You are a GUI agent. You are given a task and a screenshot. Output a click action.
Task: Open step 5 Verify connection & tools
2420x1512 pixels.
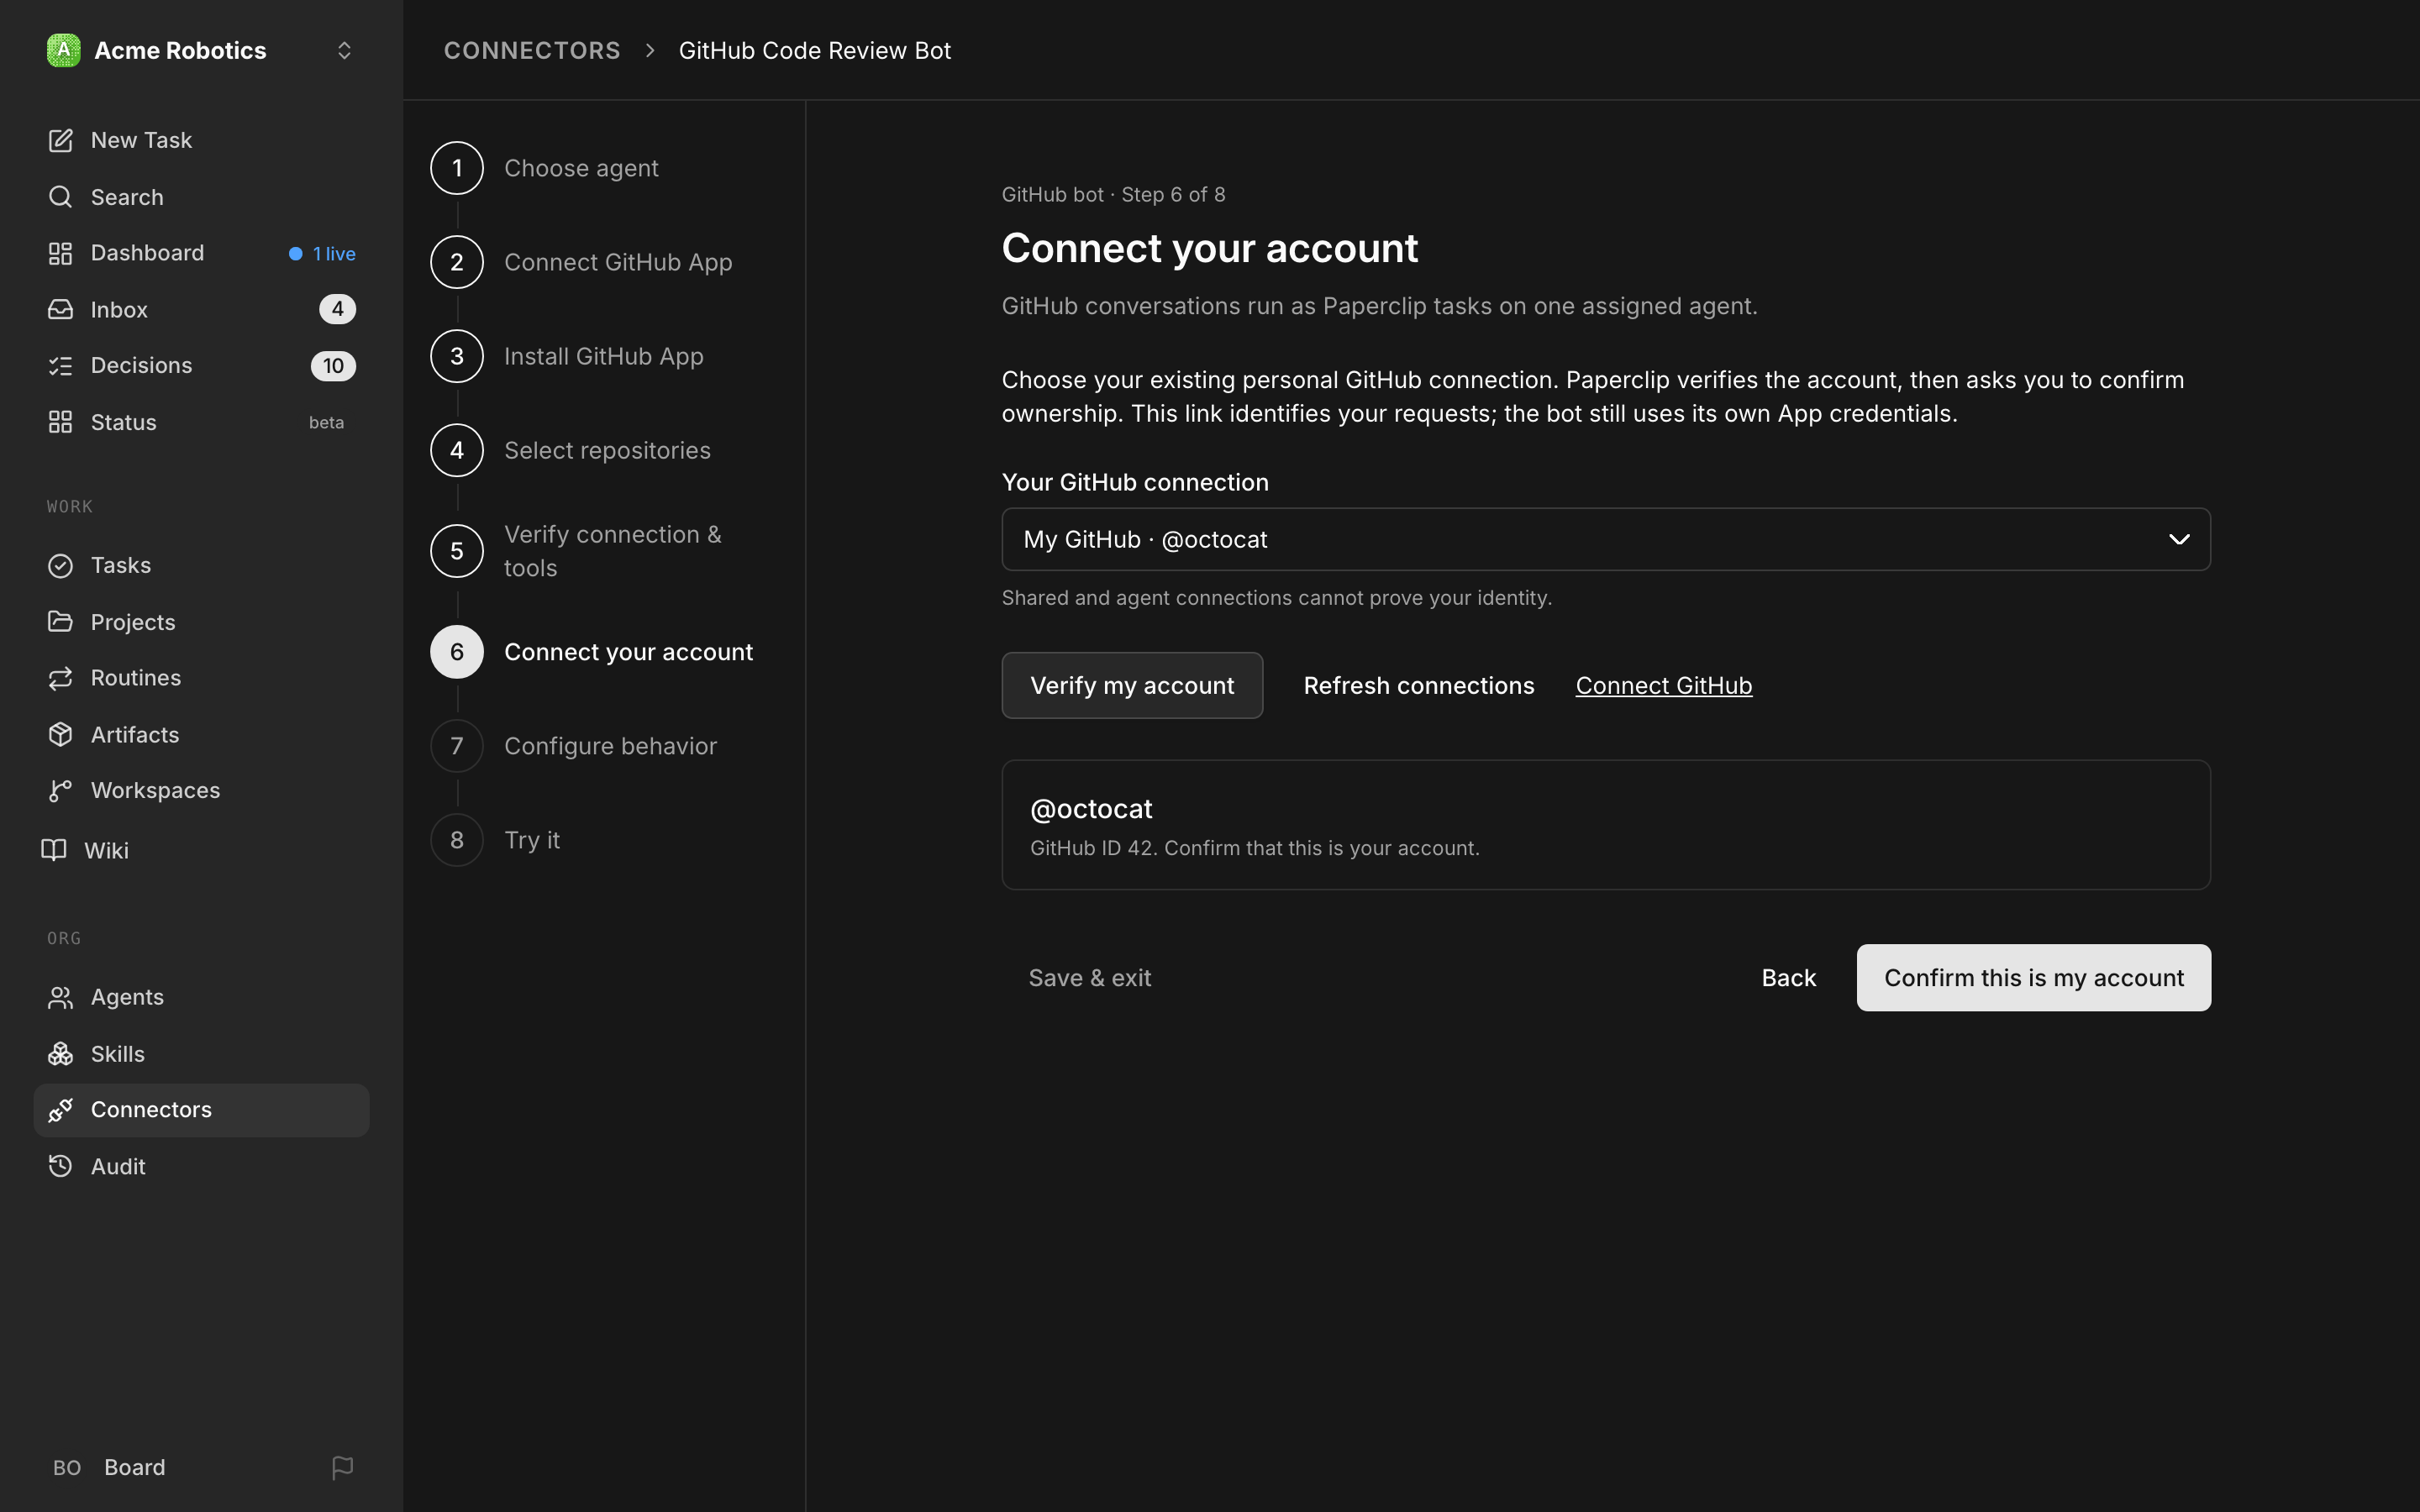point(576,551)
